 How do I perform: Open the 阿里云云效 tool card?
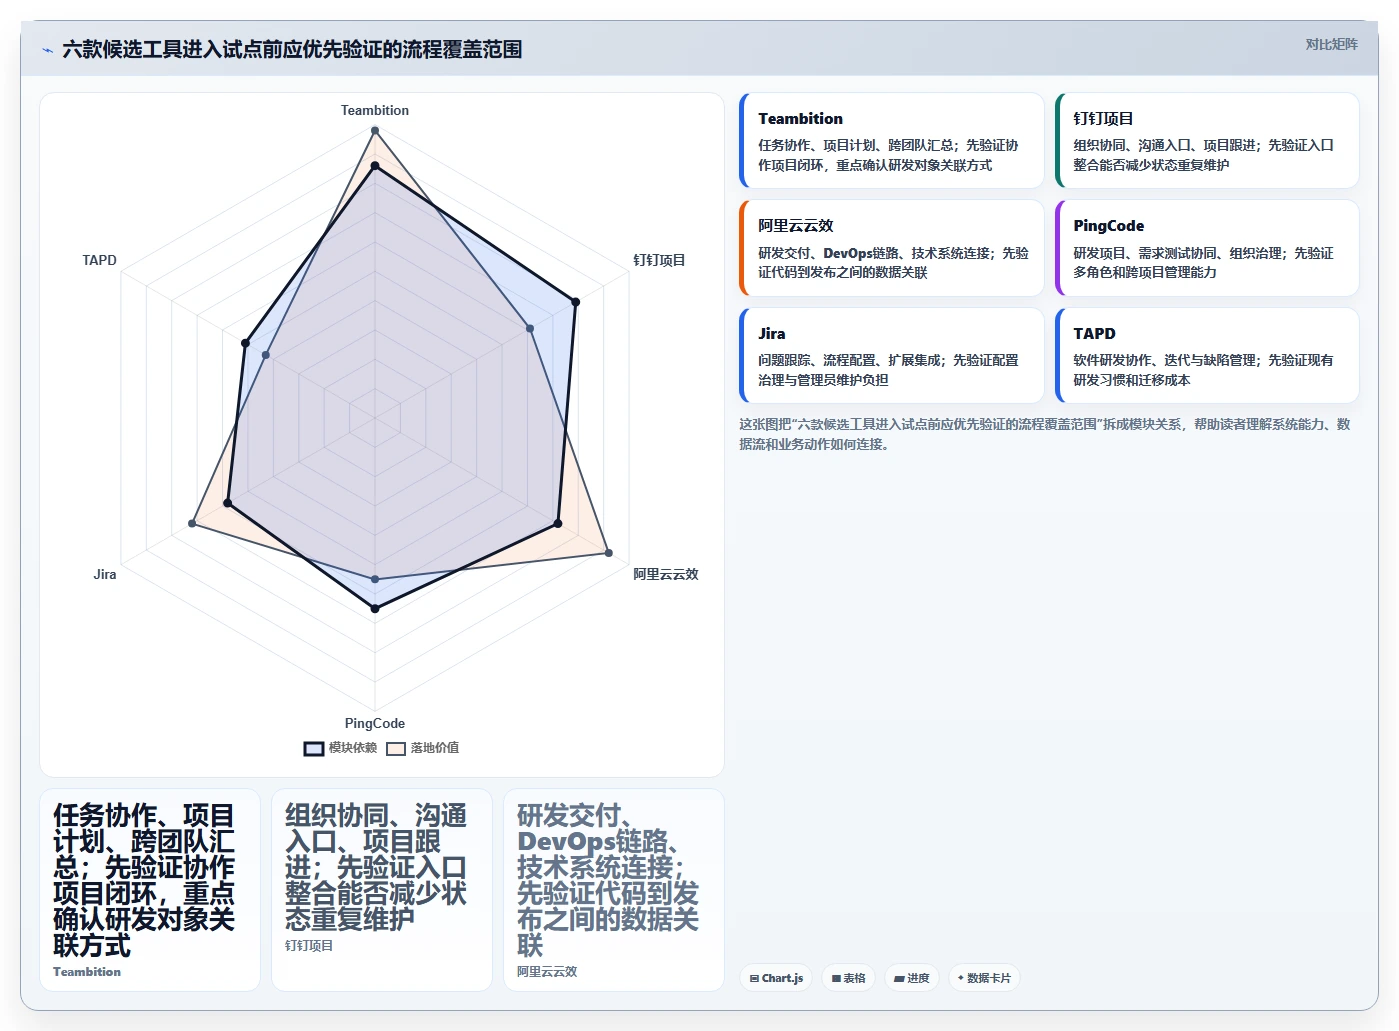(892, 248)
